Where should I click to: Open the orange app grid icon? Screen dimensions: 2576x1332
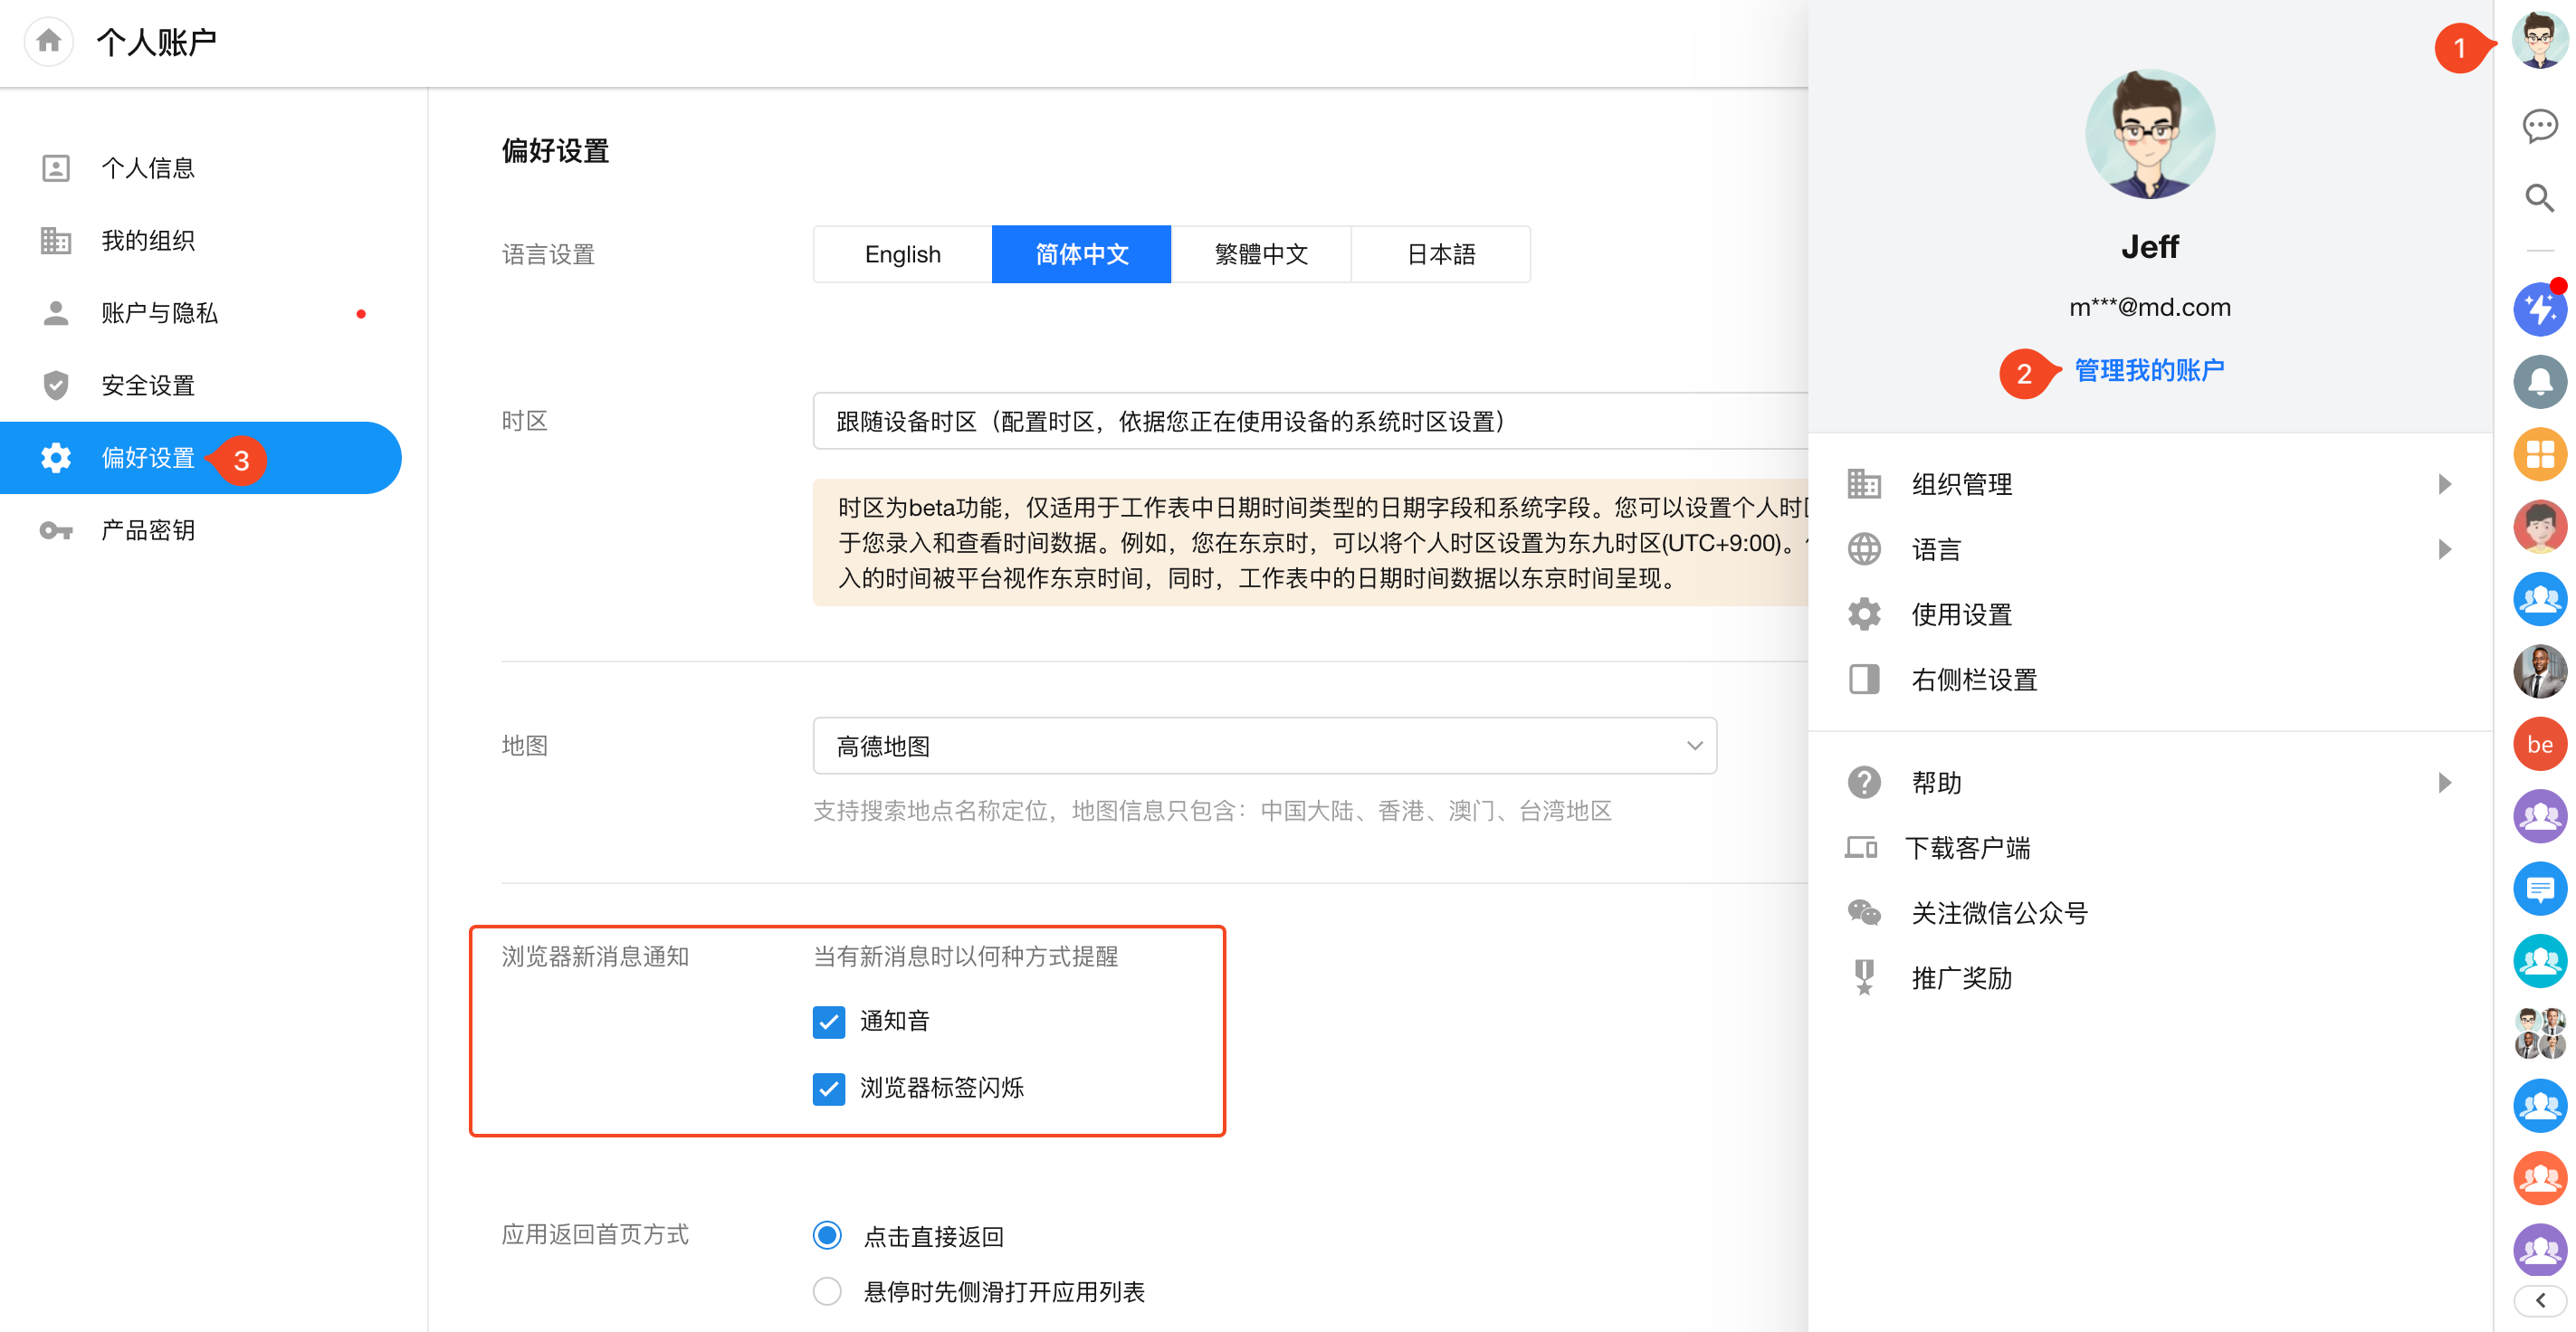click(x=2539, y=454)
